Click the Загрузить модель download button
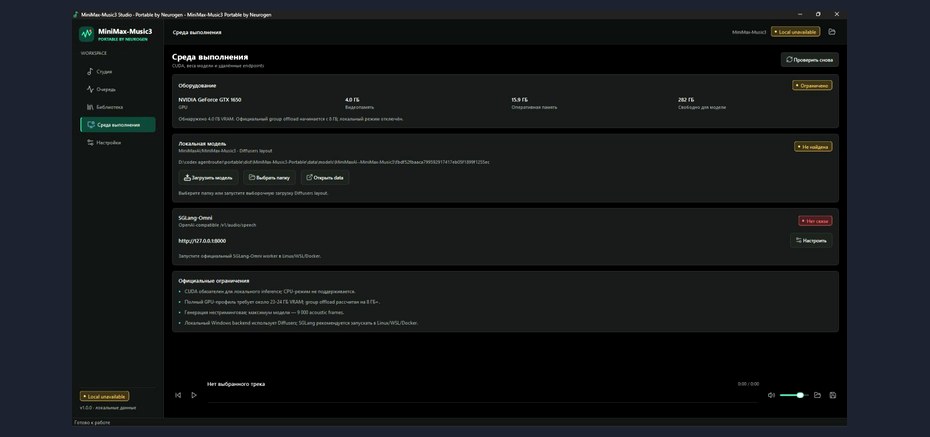Image resolution: width=930 pixels, height=437 pixels. click(x=208, y=177)
